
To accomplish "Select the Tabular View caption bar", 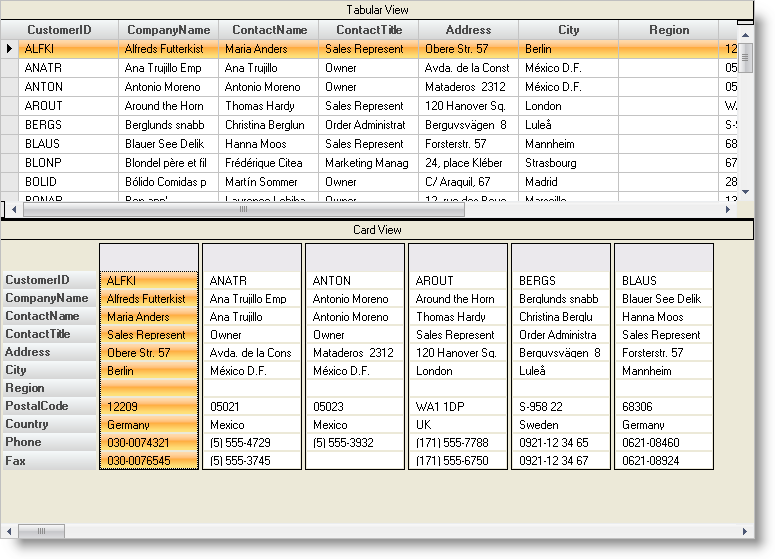I will click(377, 9).
